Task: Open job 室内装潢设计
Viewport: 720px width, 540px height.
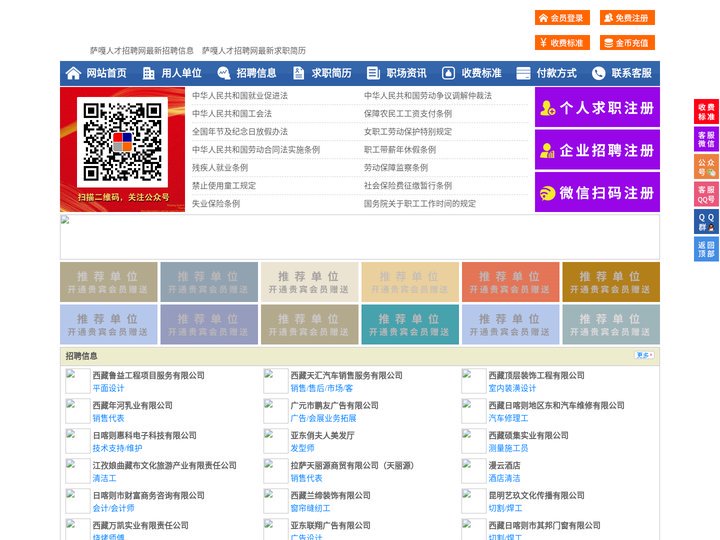Action: click(x=512, y=388)
